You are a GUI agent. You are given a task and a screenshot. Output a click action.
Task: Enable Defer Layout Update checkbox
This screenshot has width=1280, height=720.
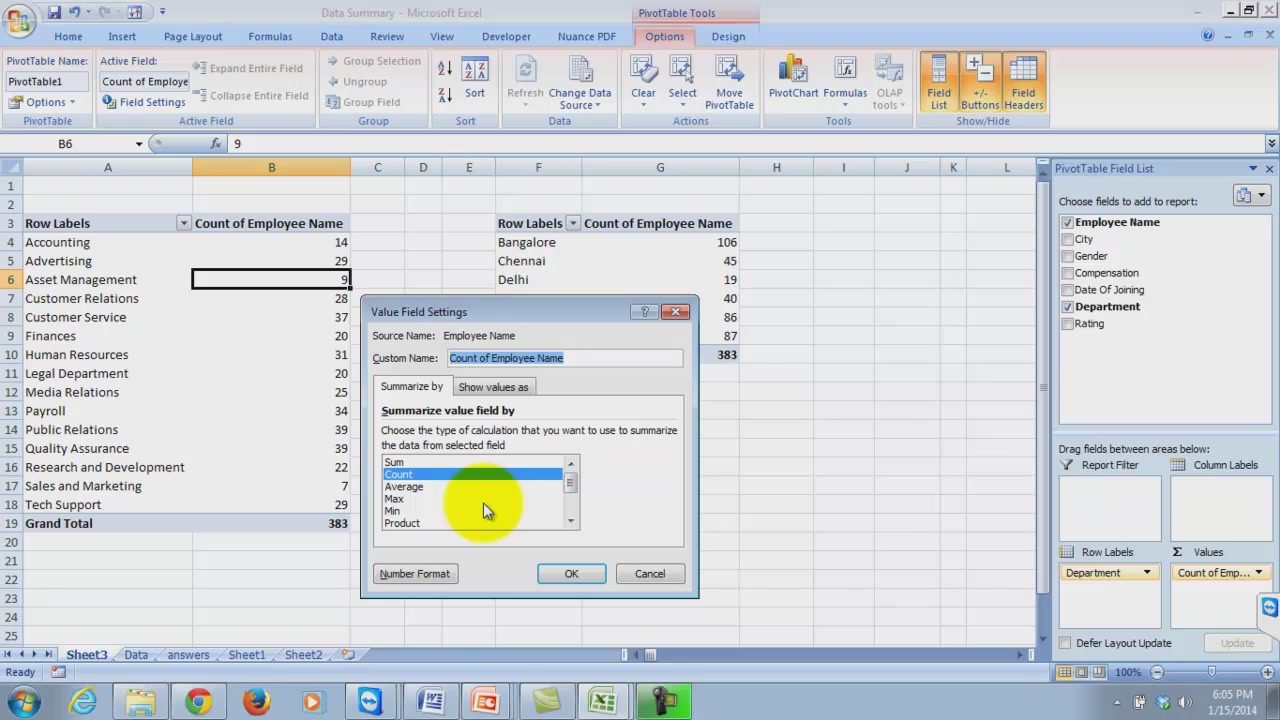1065,643
